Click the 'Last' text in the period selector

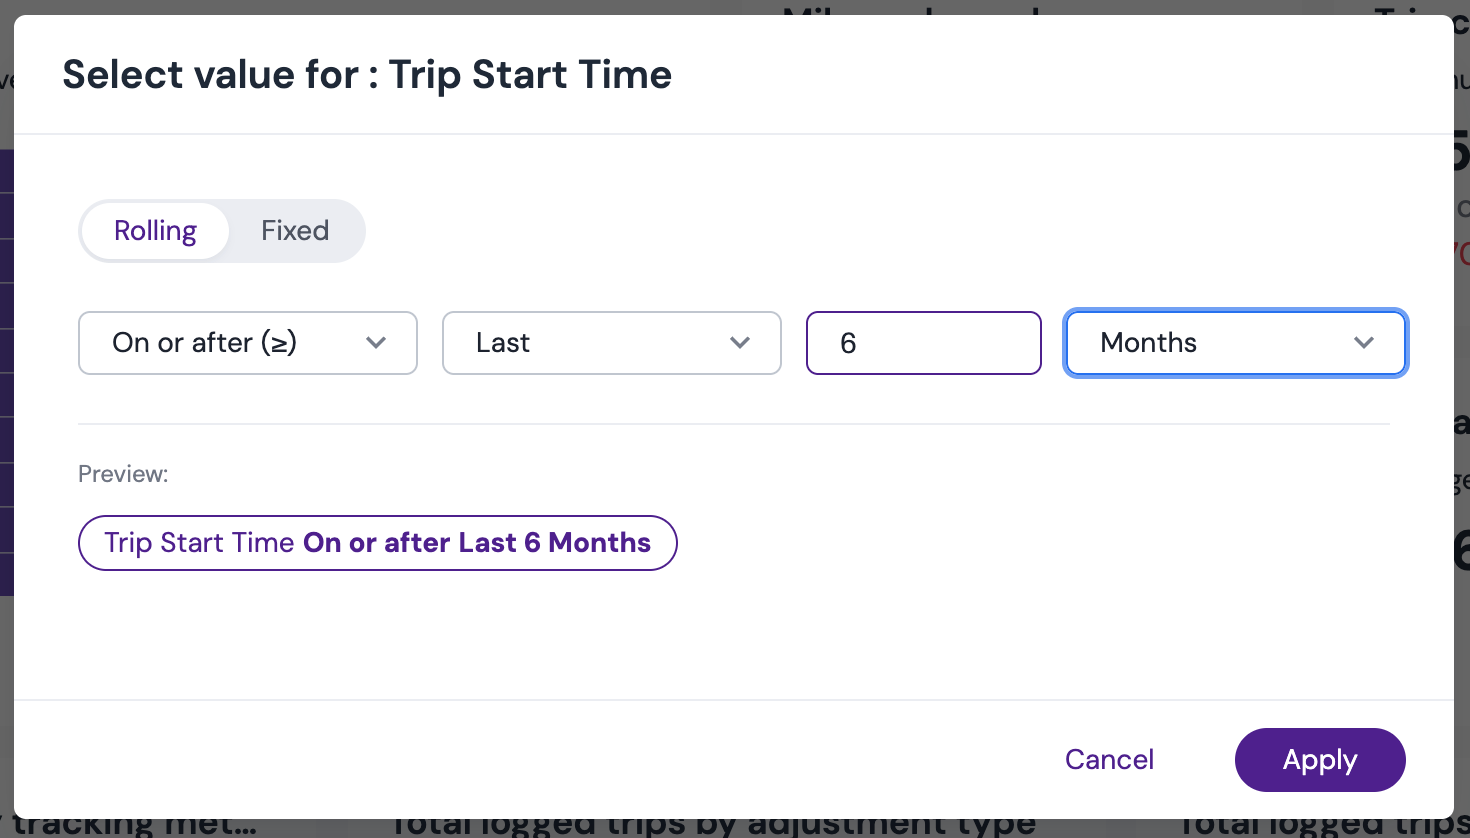coord(502,343)
